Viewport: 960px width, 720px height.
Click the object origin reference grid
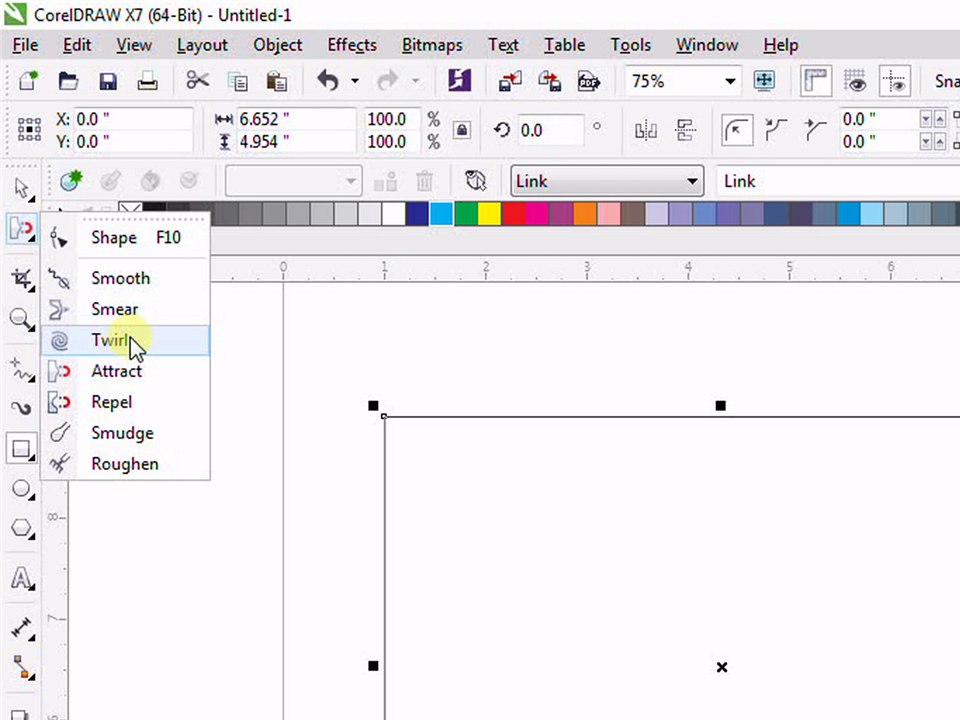tap(29, 130)
